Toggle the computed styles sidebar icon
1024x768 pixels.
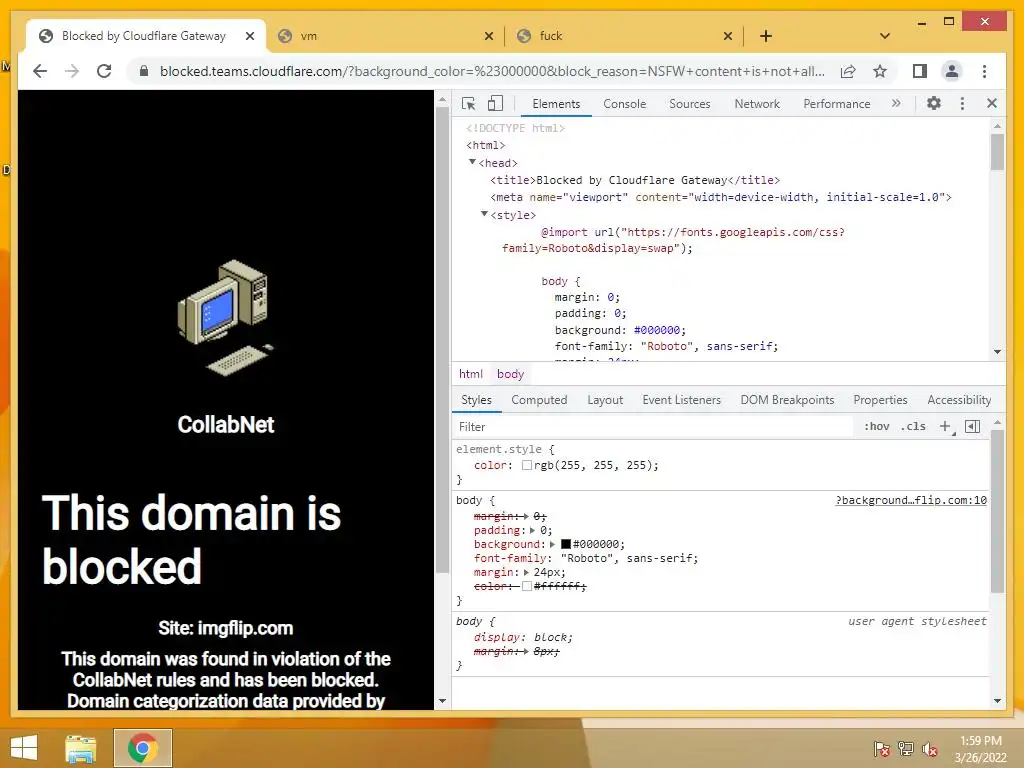pyautogui.click(x=972, y=426)
